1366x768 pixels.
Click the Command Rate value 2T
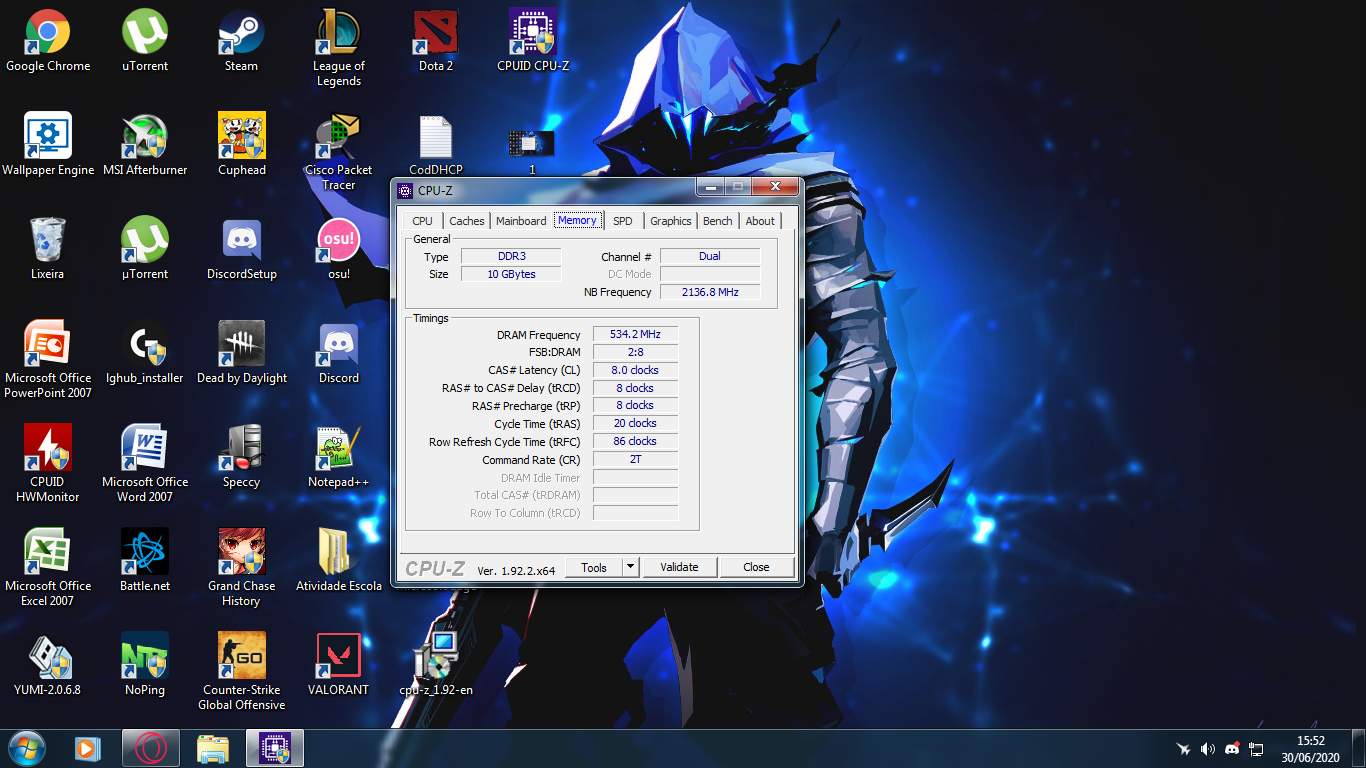point(636,459)
